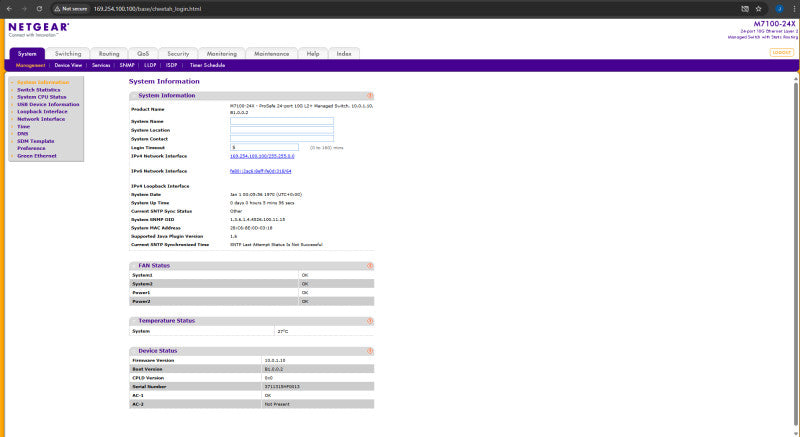800x437 pixels.
Task: Open the QoS tab
Action: click(143, 54)
